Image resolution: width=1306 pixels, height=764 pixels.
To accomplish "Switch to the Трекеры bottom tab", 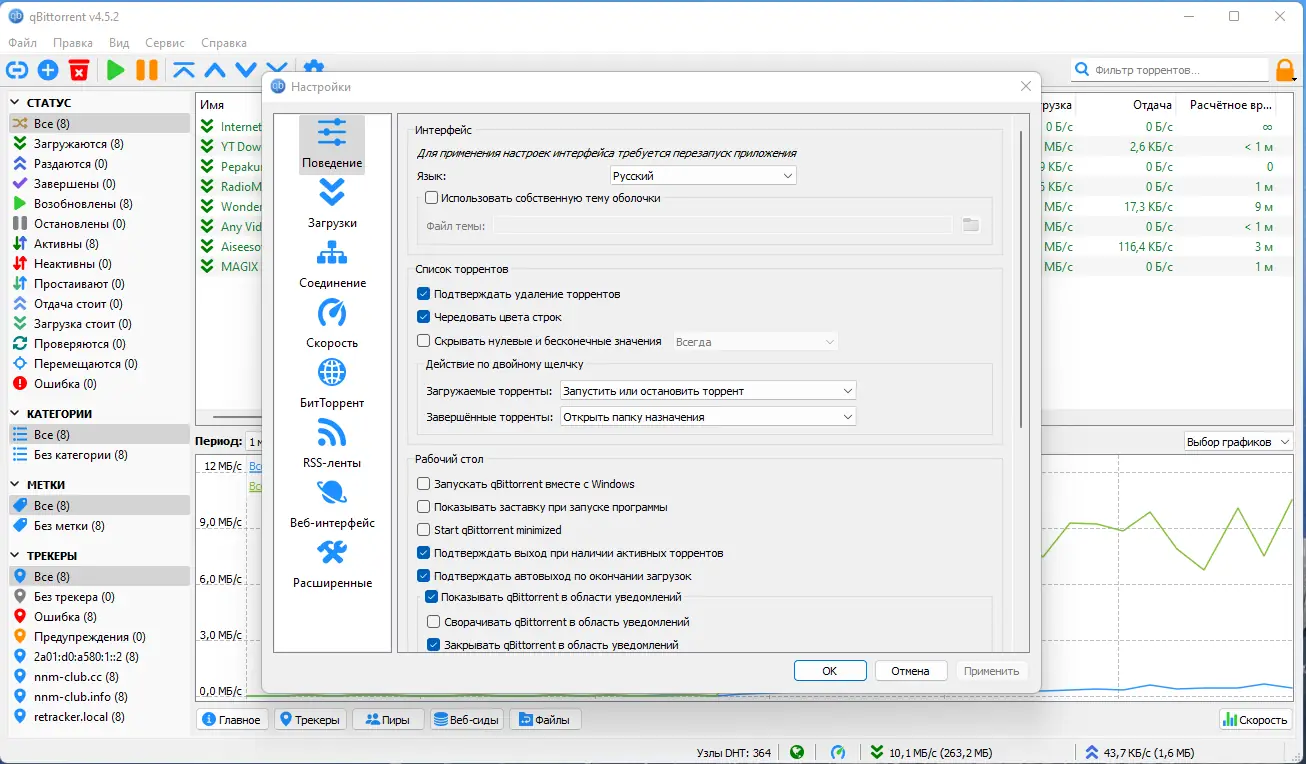I will pos(310,720).
